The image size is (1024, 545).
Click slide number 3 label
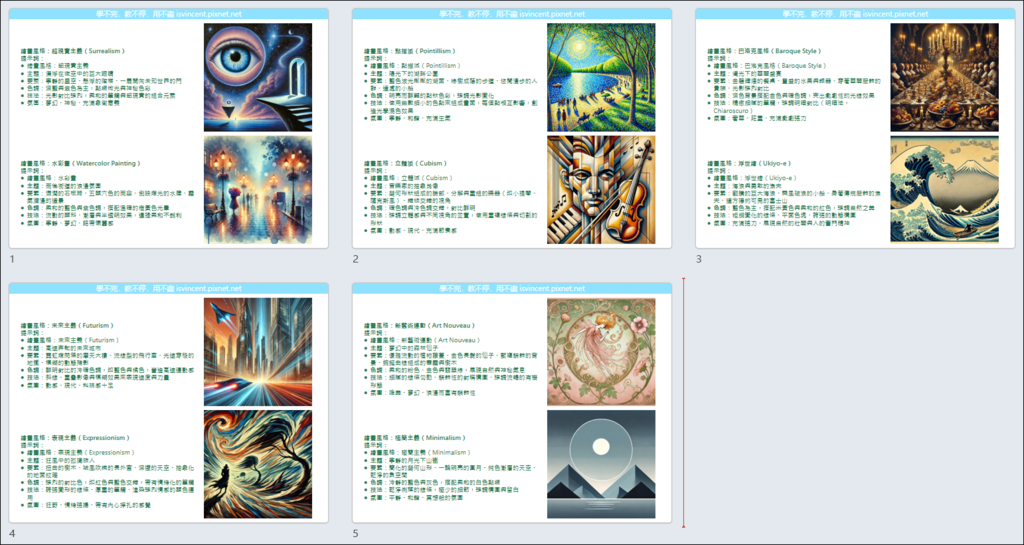click(699, 259)
